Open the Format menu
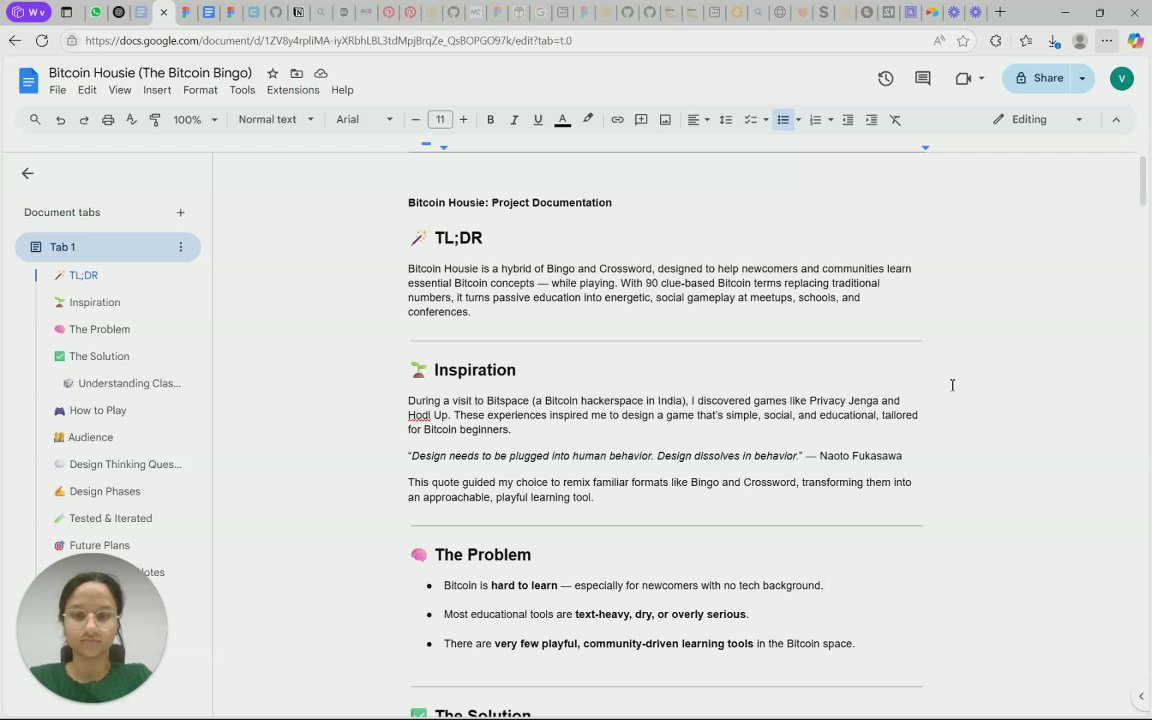1152x720 pixels. point(200,90)
